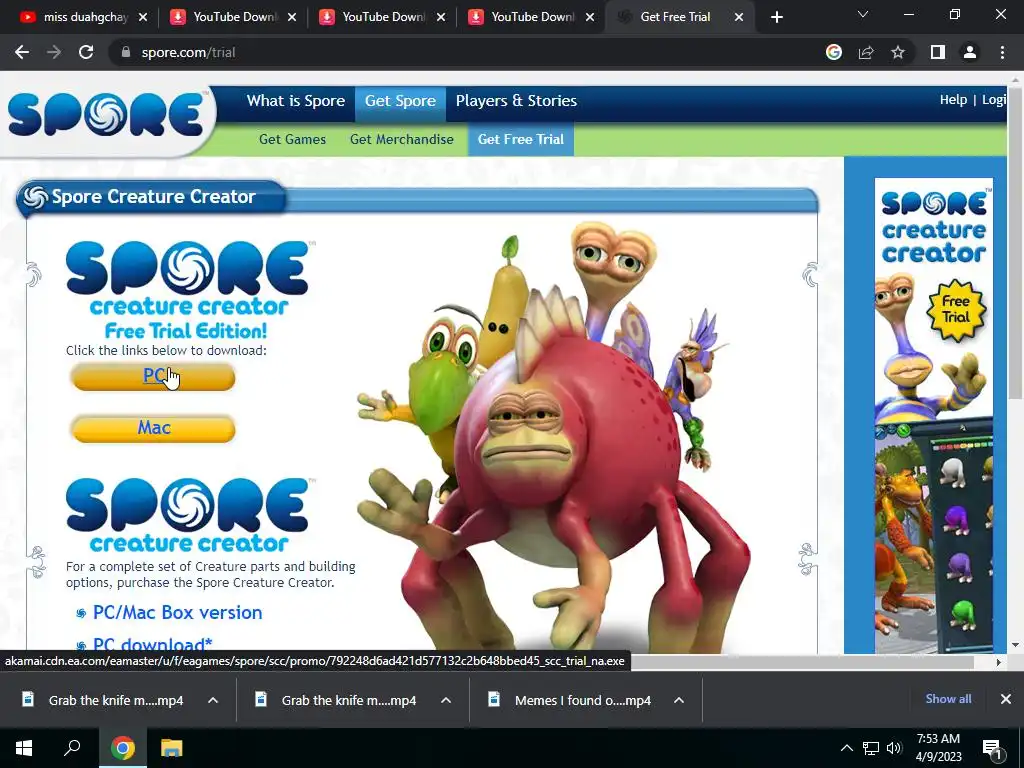Show all downloads
The image size is (1024, 768).
point(948,699)
